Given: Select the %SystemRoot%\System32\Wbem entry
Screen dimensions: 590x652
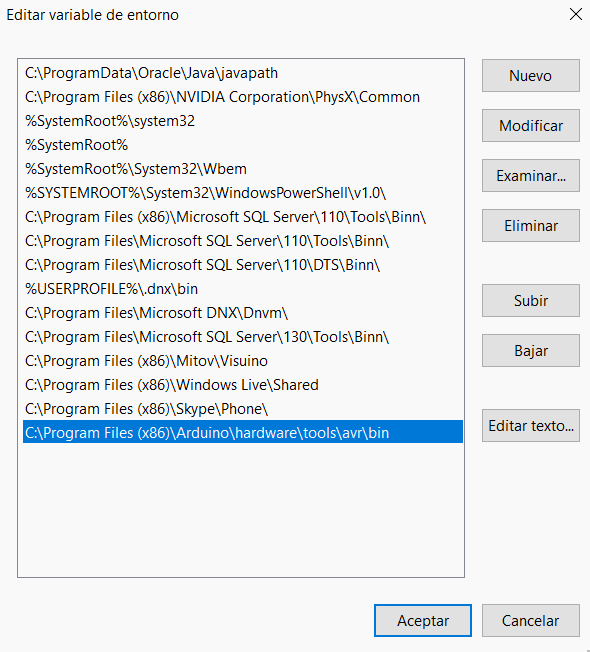Looking at the screenshot, I should pos(243,169).
